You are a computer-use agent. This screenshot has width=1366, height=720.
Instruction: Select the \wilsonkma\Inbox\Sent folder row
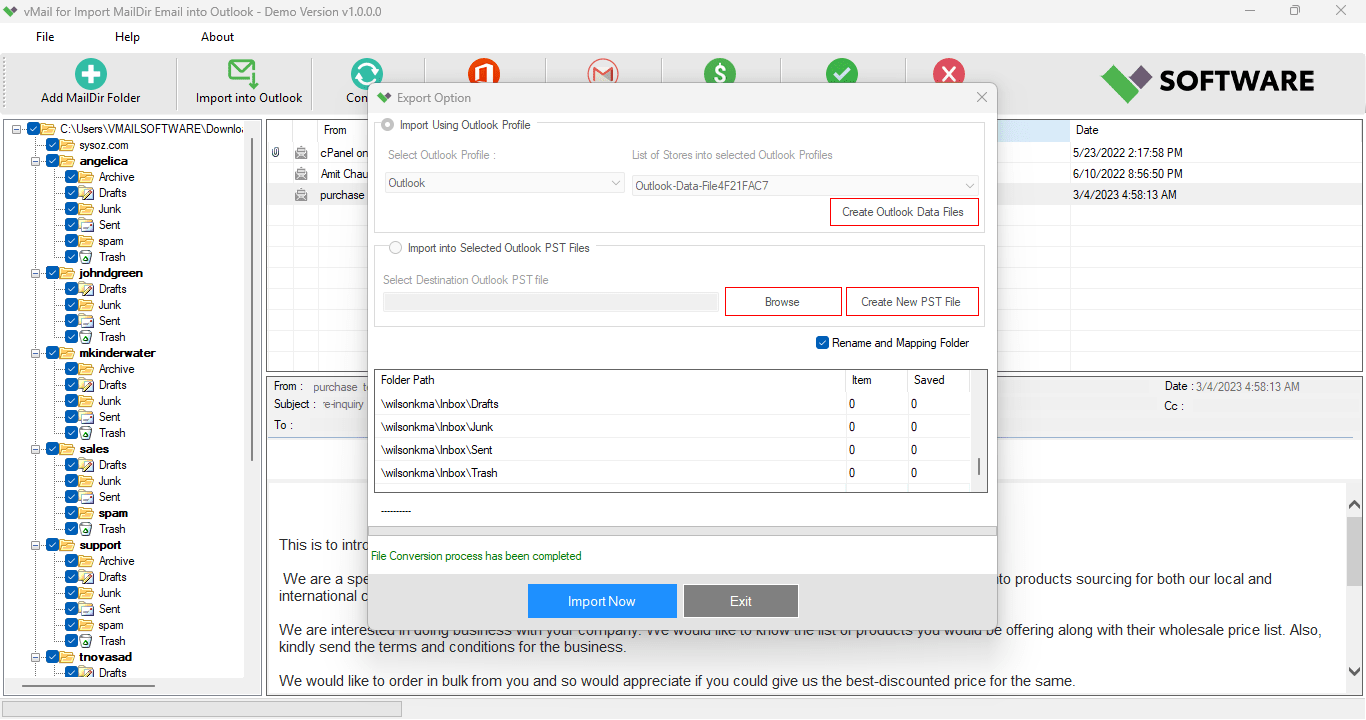tap(673, 450)
